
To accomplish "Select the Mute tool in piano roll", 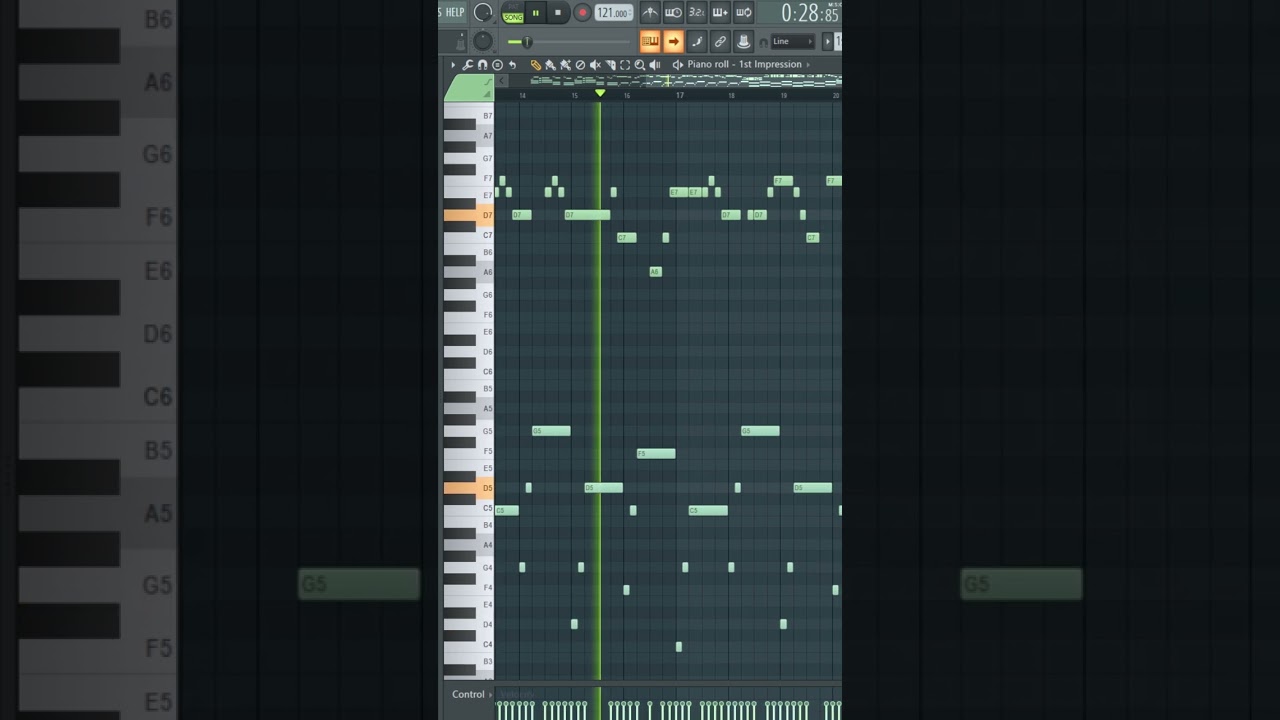I will 595,65.
